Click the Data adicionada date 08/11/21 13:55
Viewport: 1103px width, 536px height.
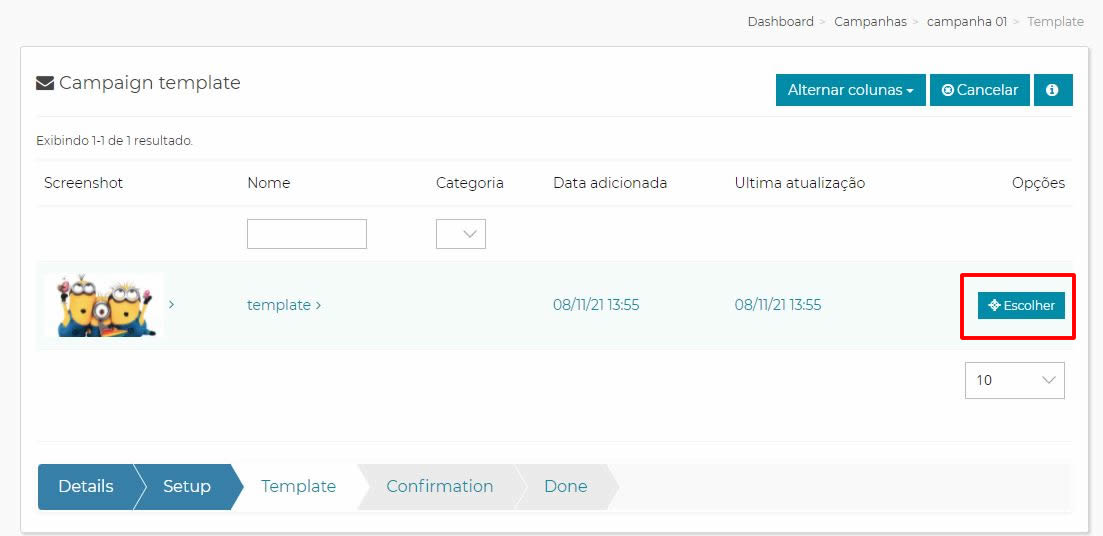(x=596, y=305)
